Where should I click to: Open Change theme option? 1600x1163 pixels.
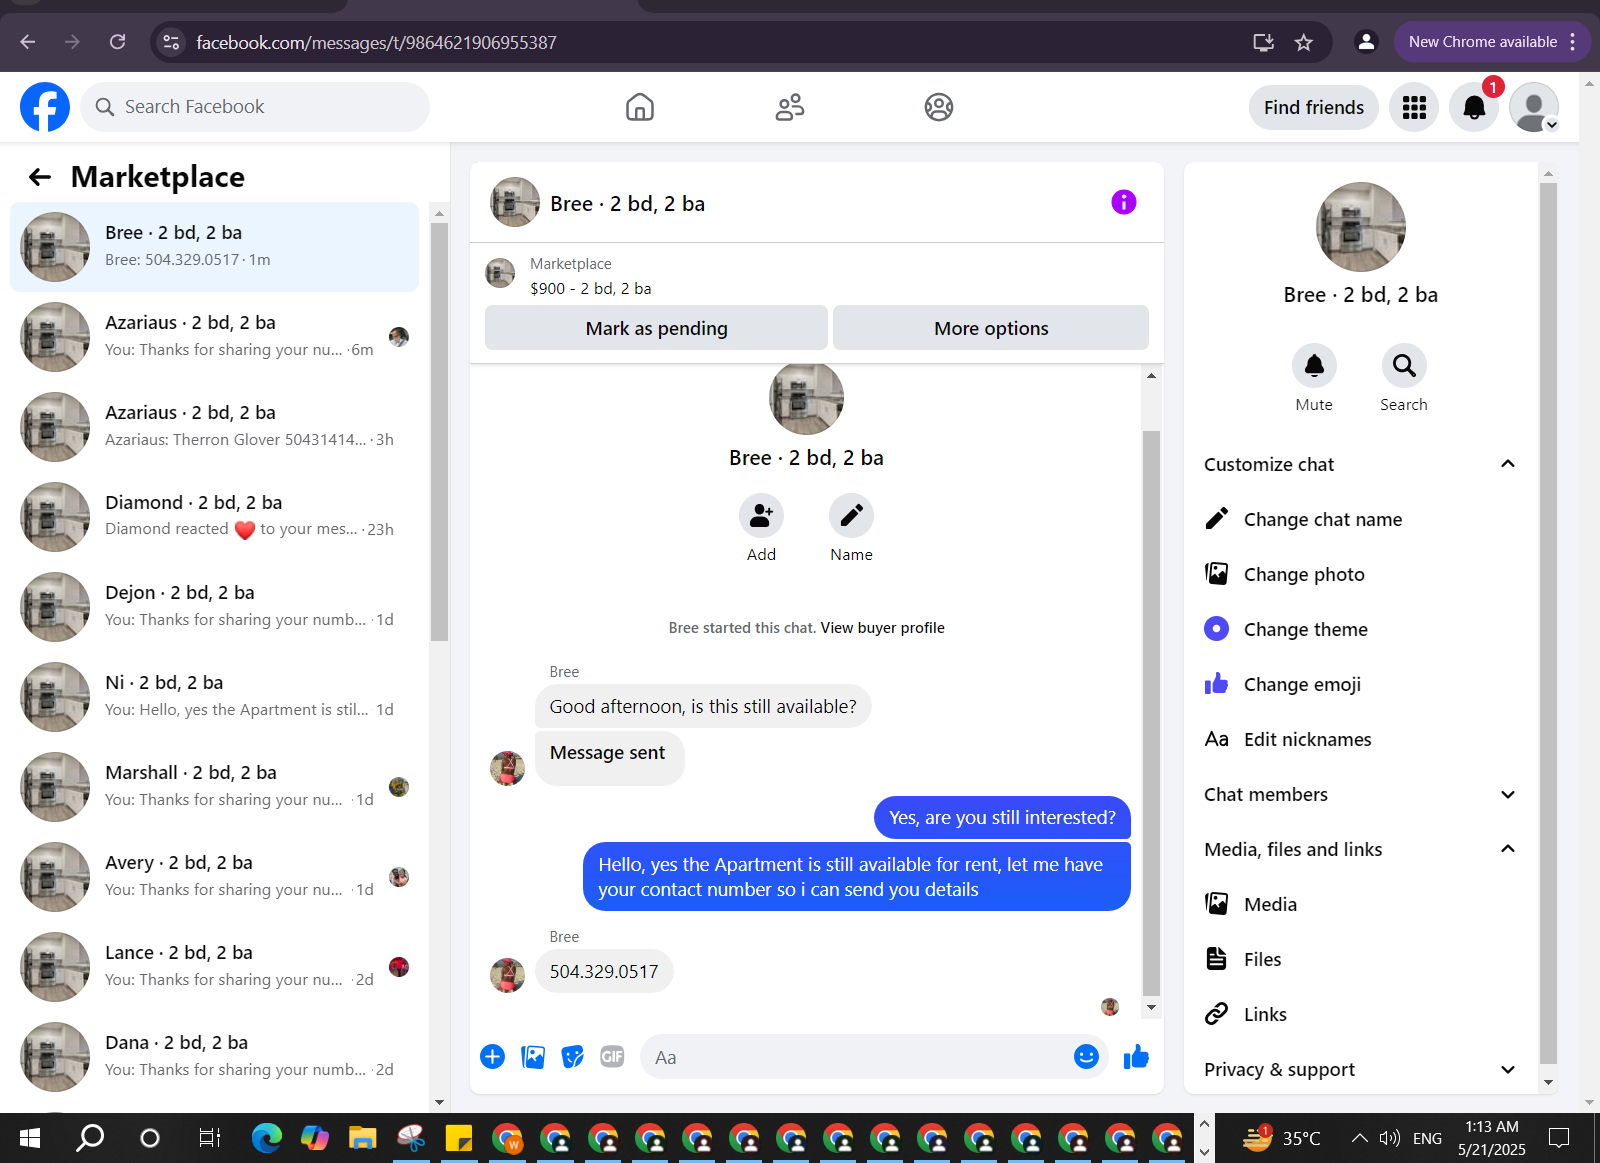[x=1360, y=629]
